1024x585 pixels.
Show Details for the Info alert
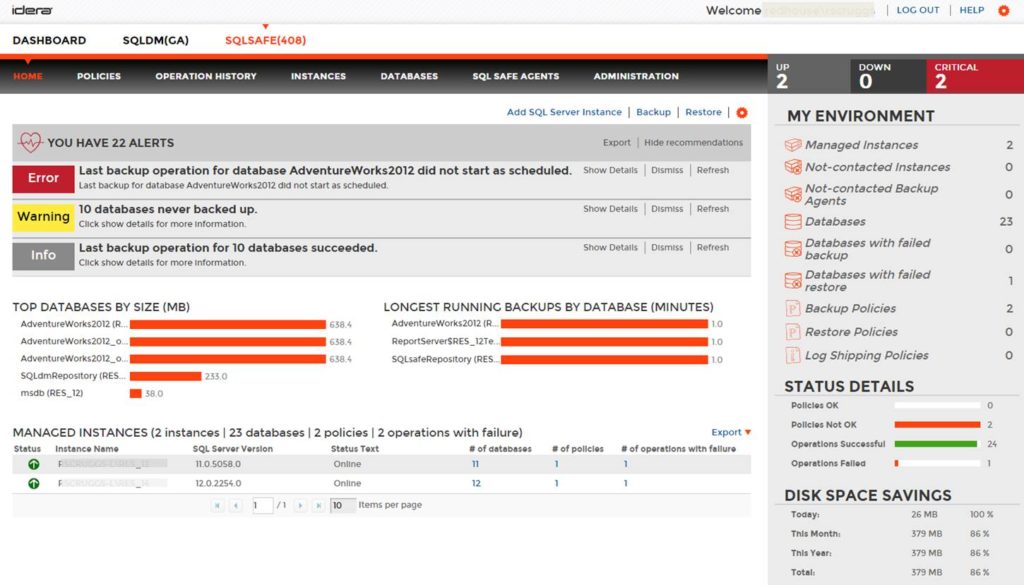[610, 247]
